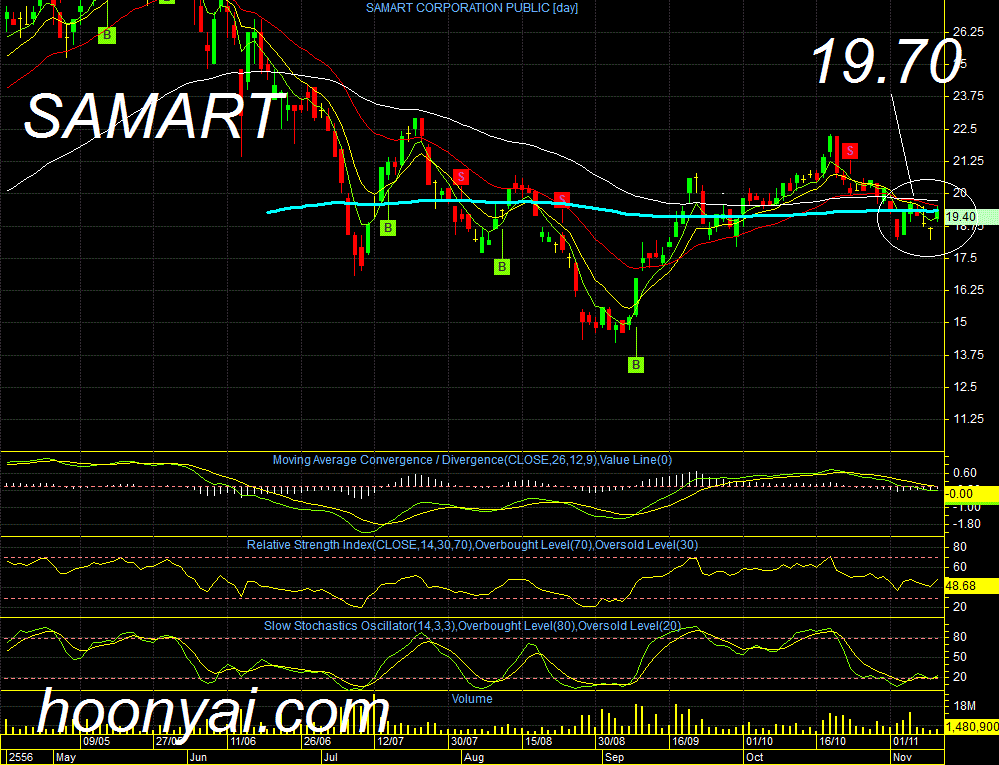Click the B buy marker below September low
This screenshot has height=765, width=999.
(x=636, y=365)
